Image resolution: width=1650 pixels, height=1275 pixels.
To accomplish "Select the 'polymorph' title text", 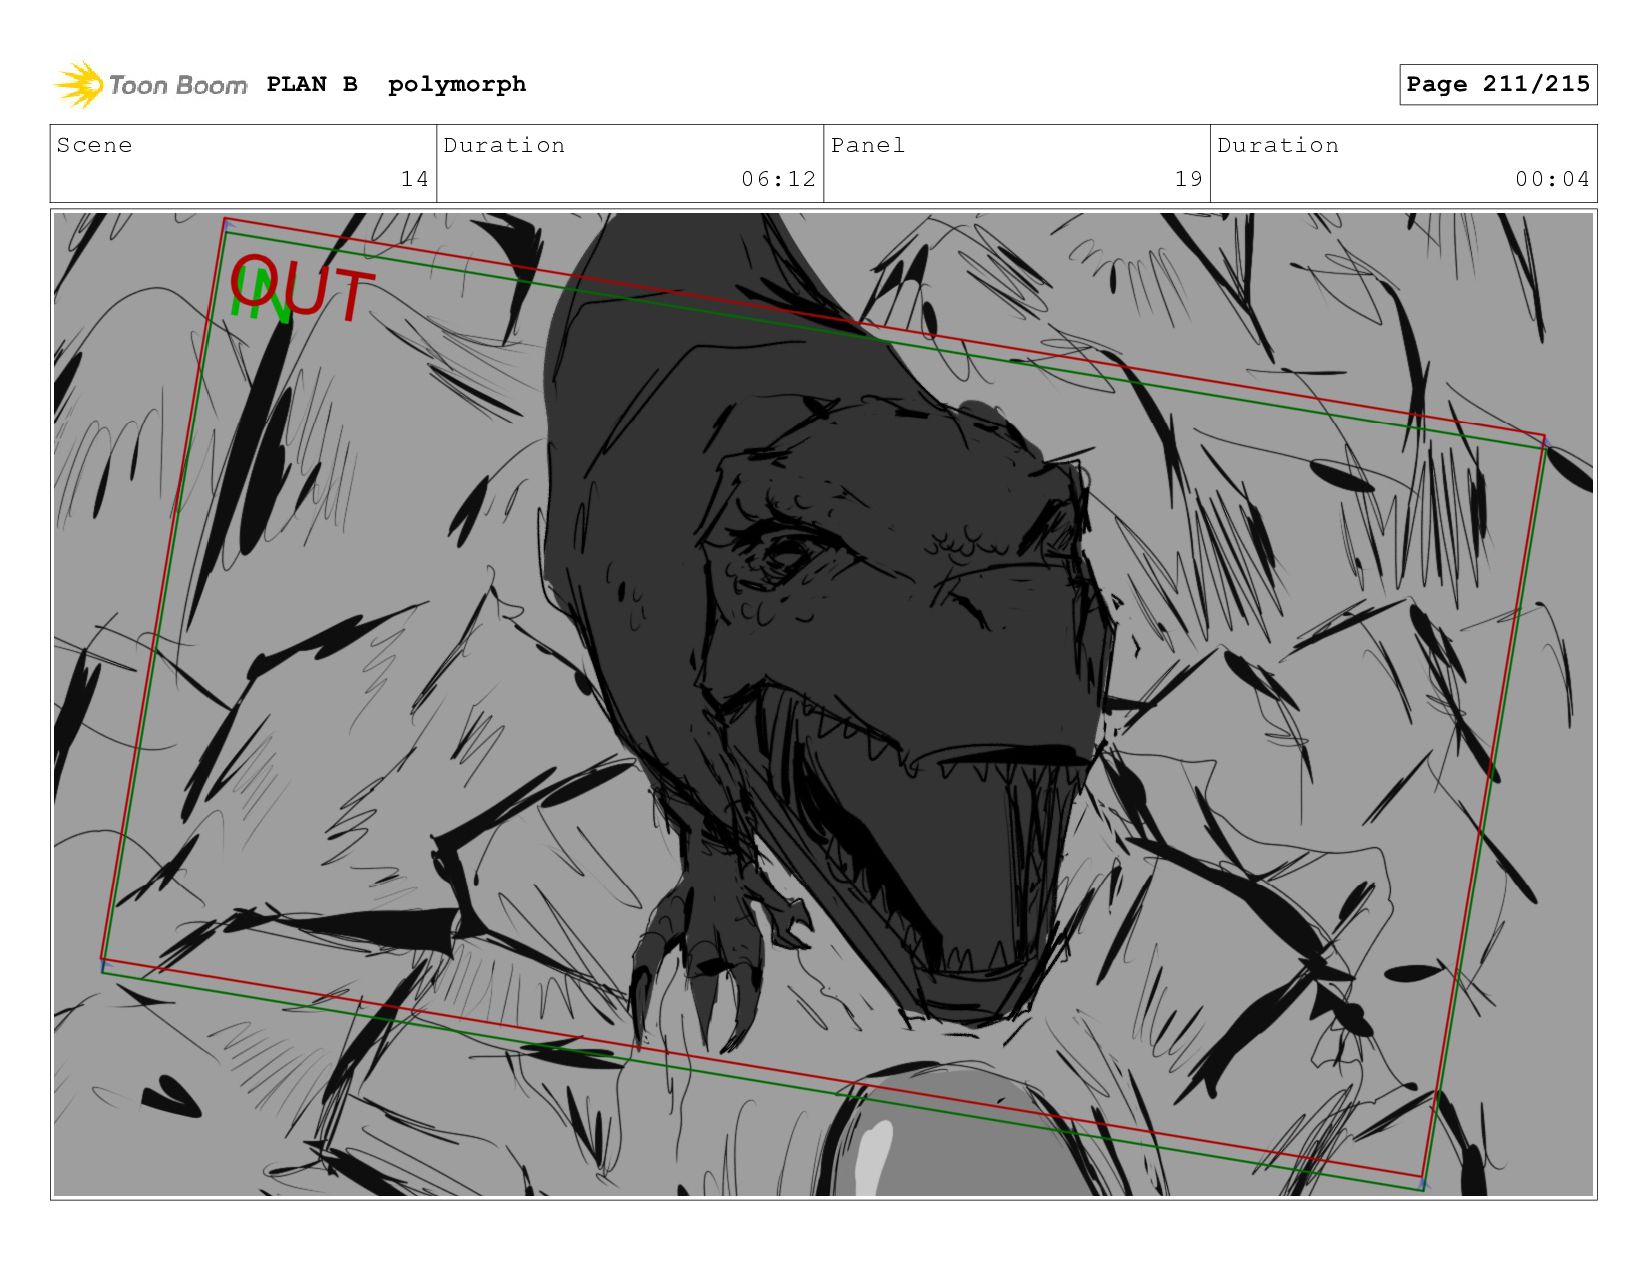I will 457,85.
